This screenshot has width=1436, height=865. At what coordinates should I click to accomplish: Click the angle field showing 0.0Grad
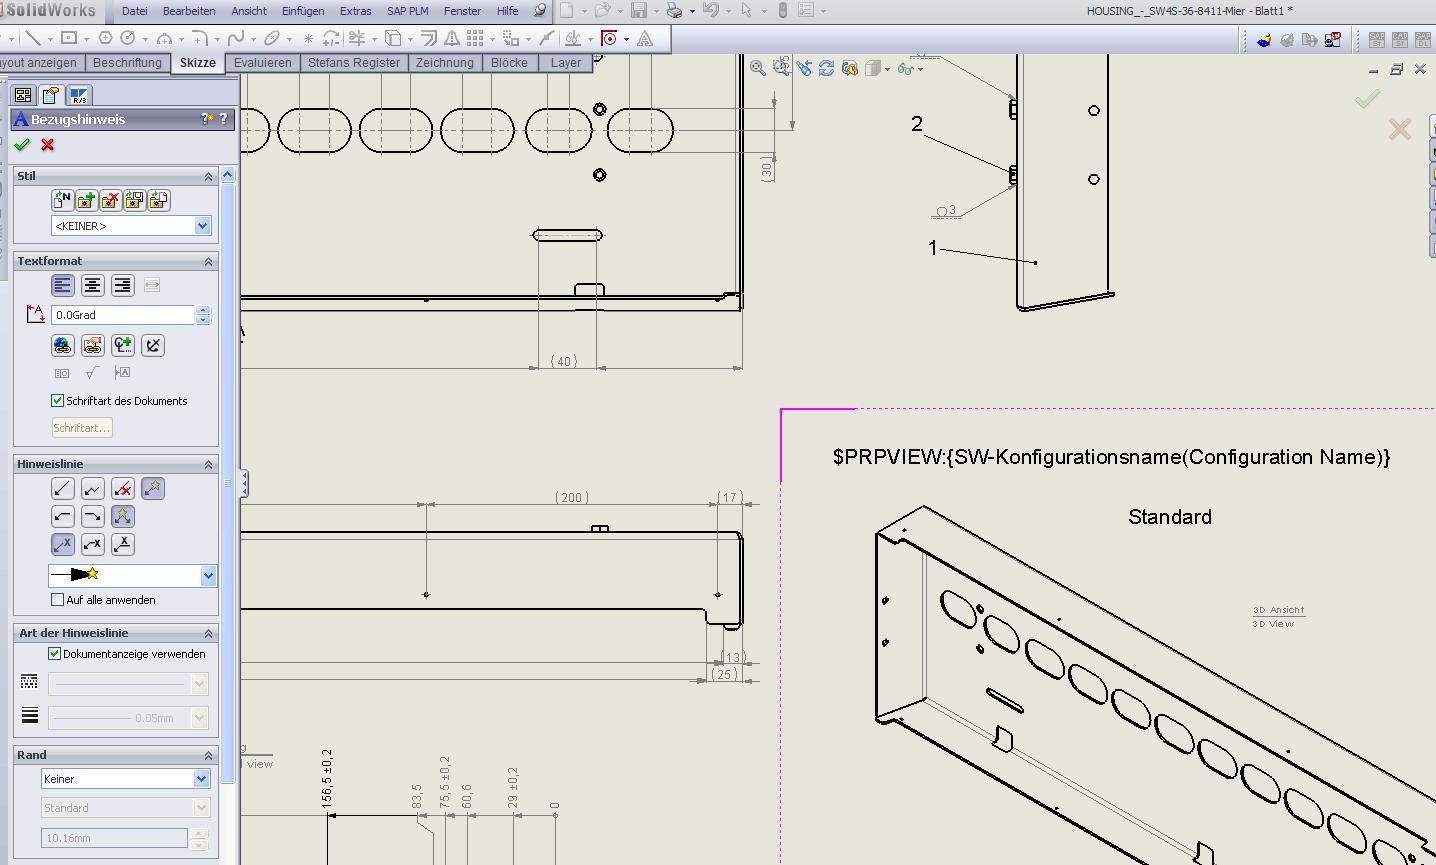[123, 315]
